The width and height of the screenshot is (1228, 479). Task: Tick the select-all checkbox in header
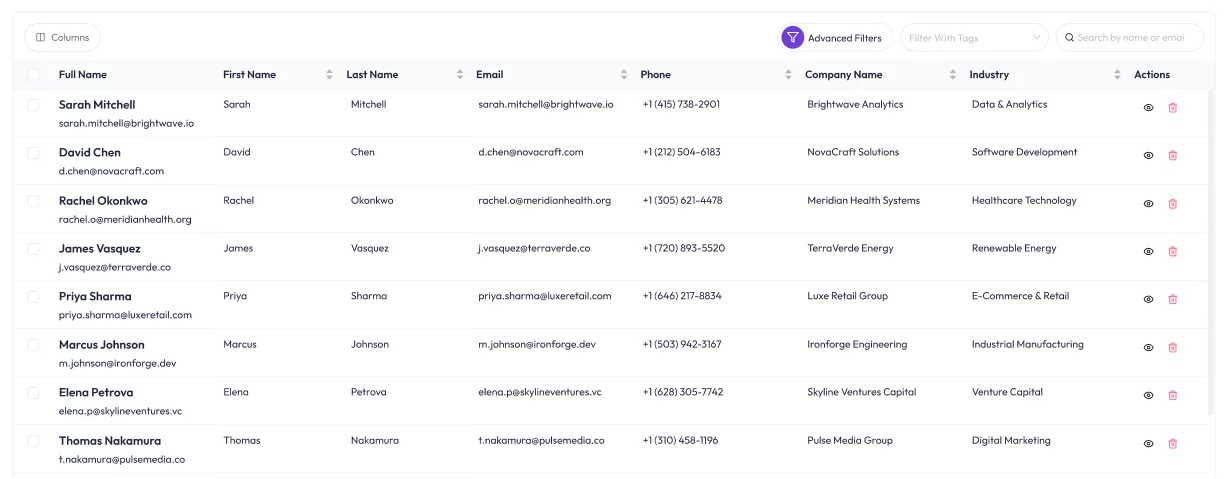pos(33,75)
